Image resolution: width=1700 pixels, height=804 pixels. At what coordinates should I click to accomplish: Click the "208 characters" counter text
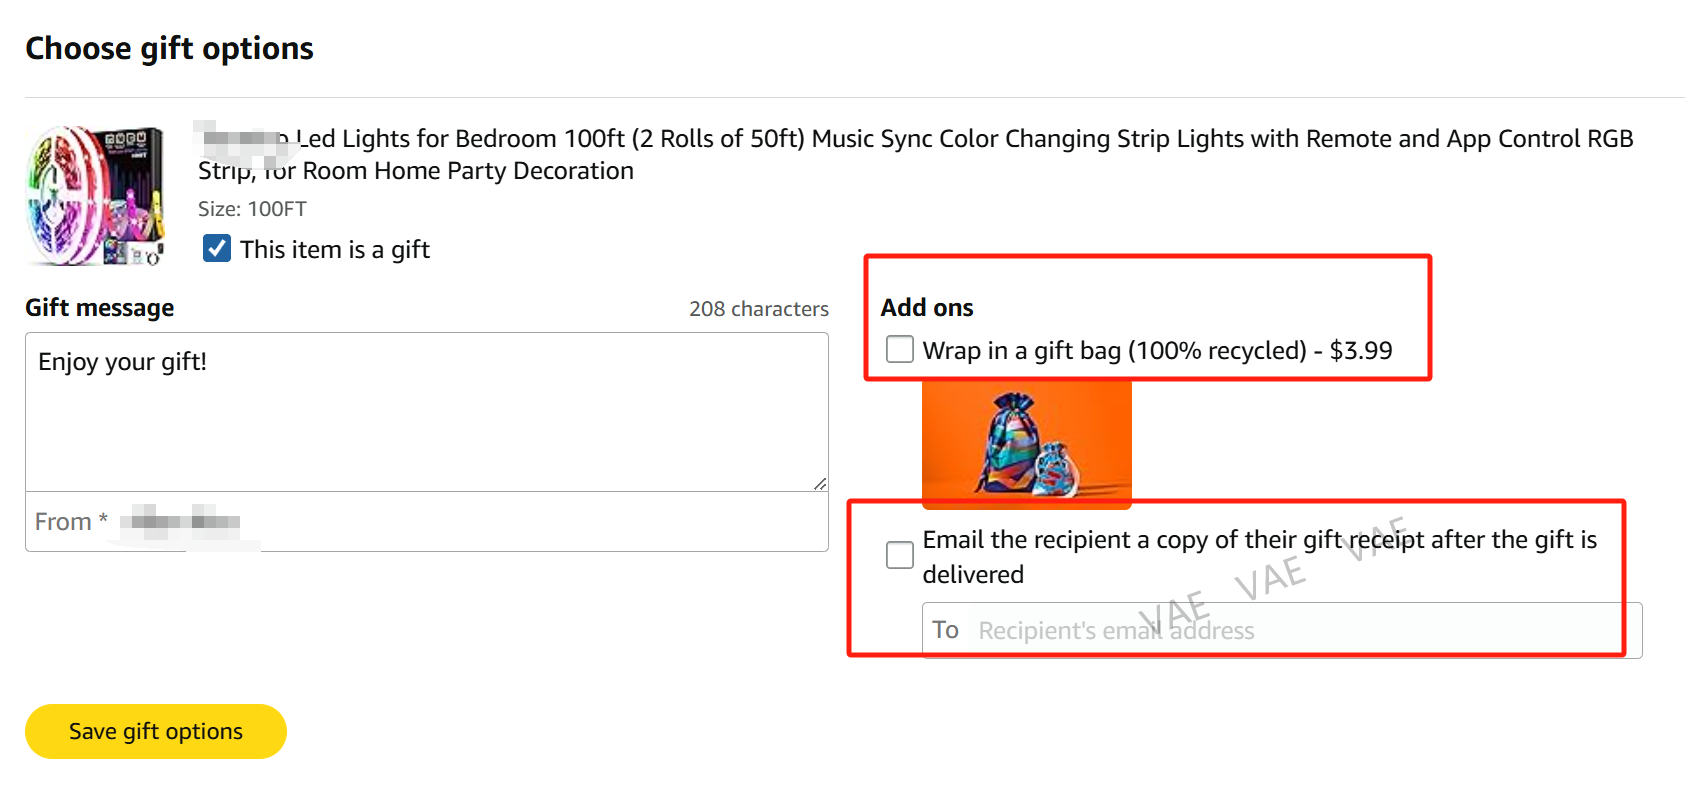click(759, 309)
